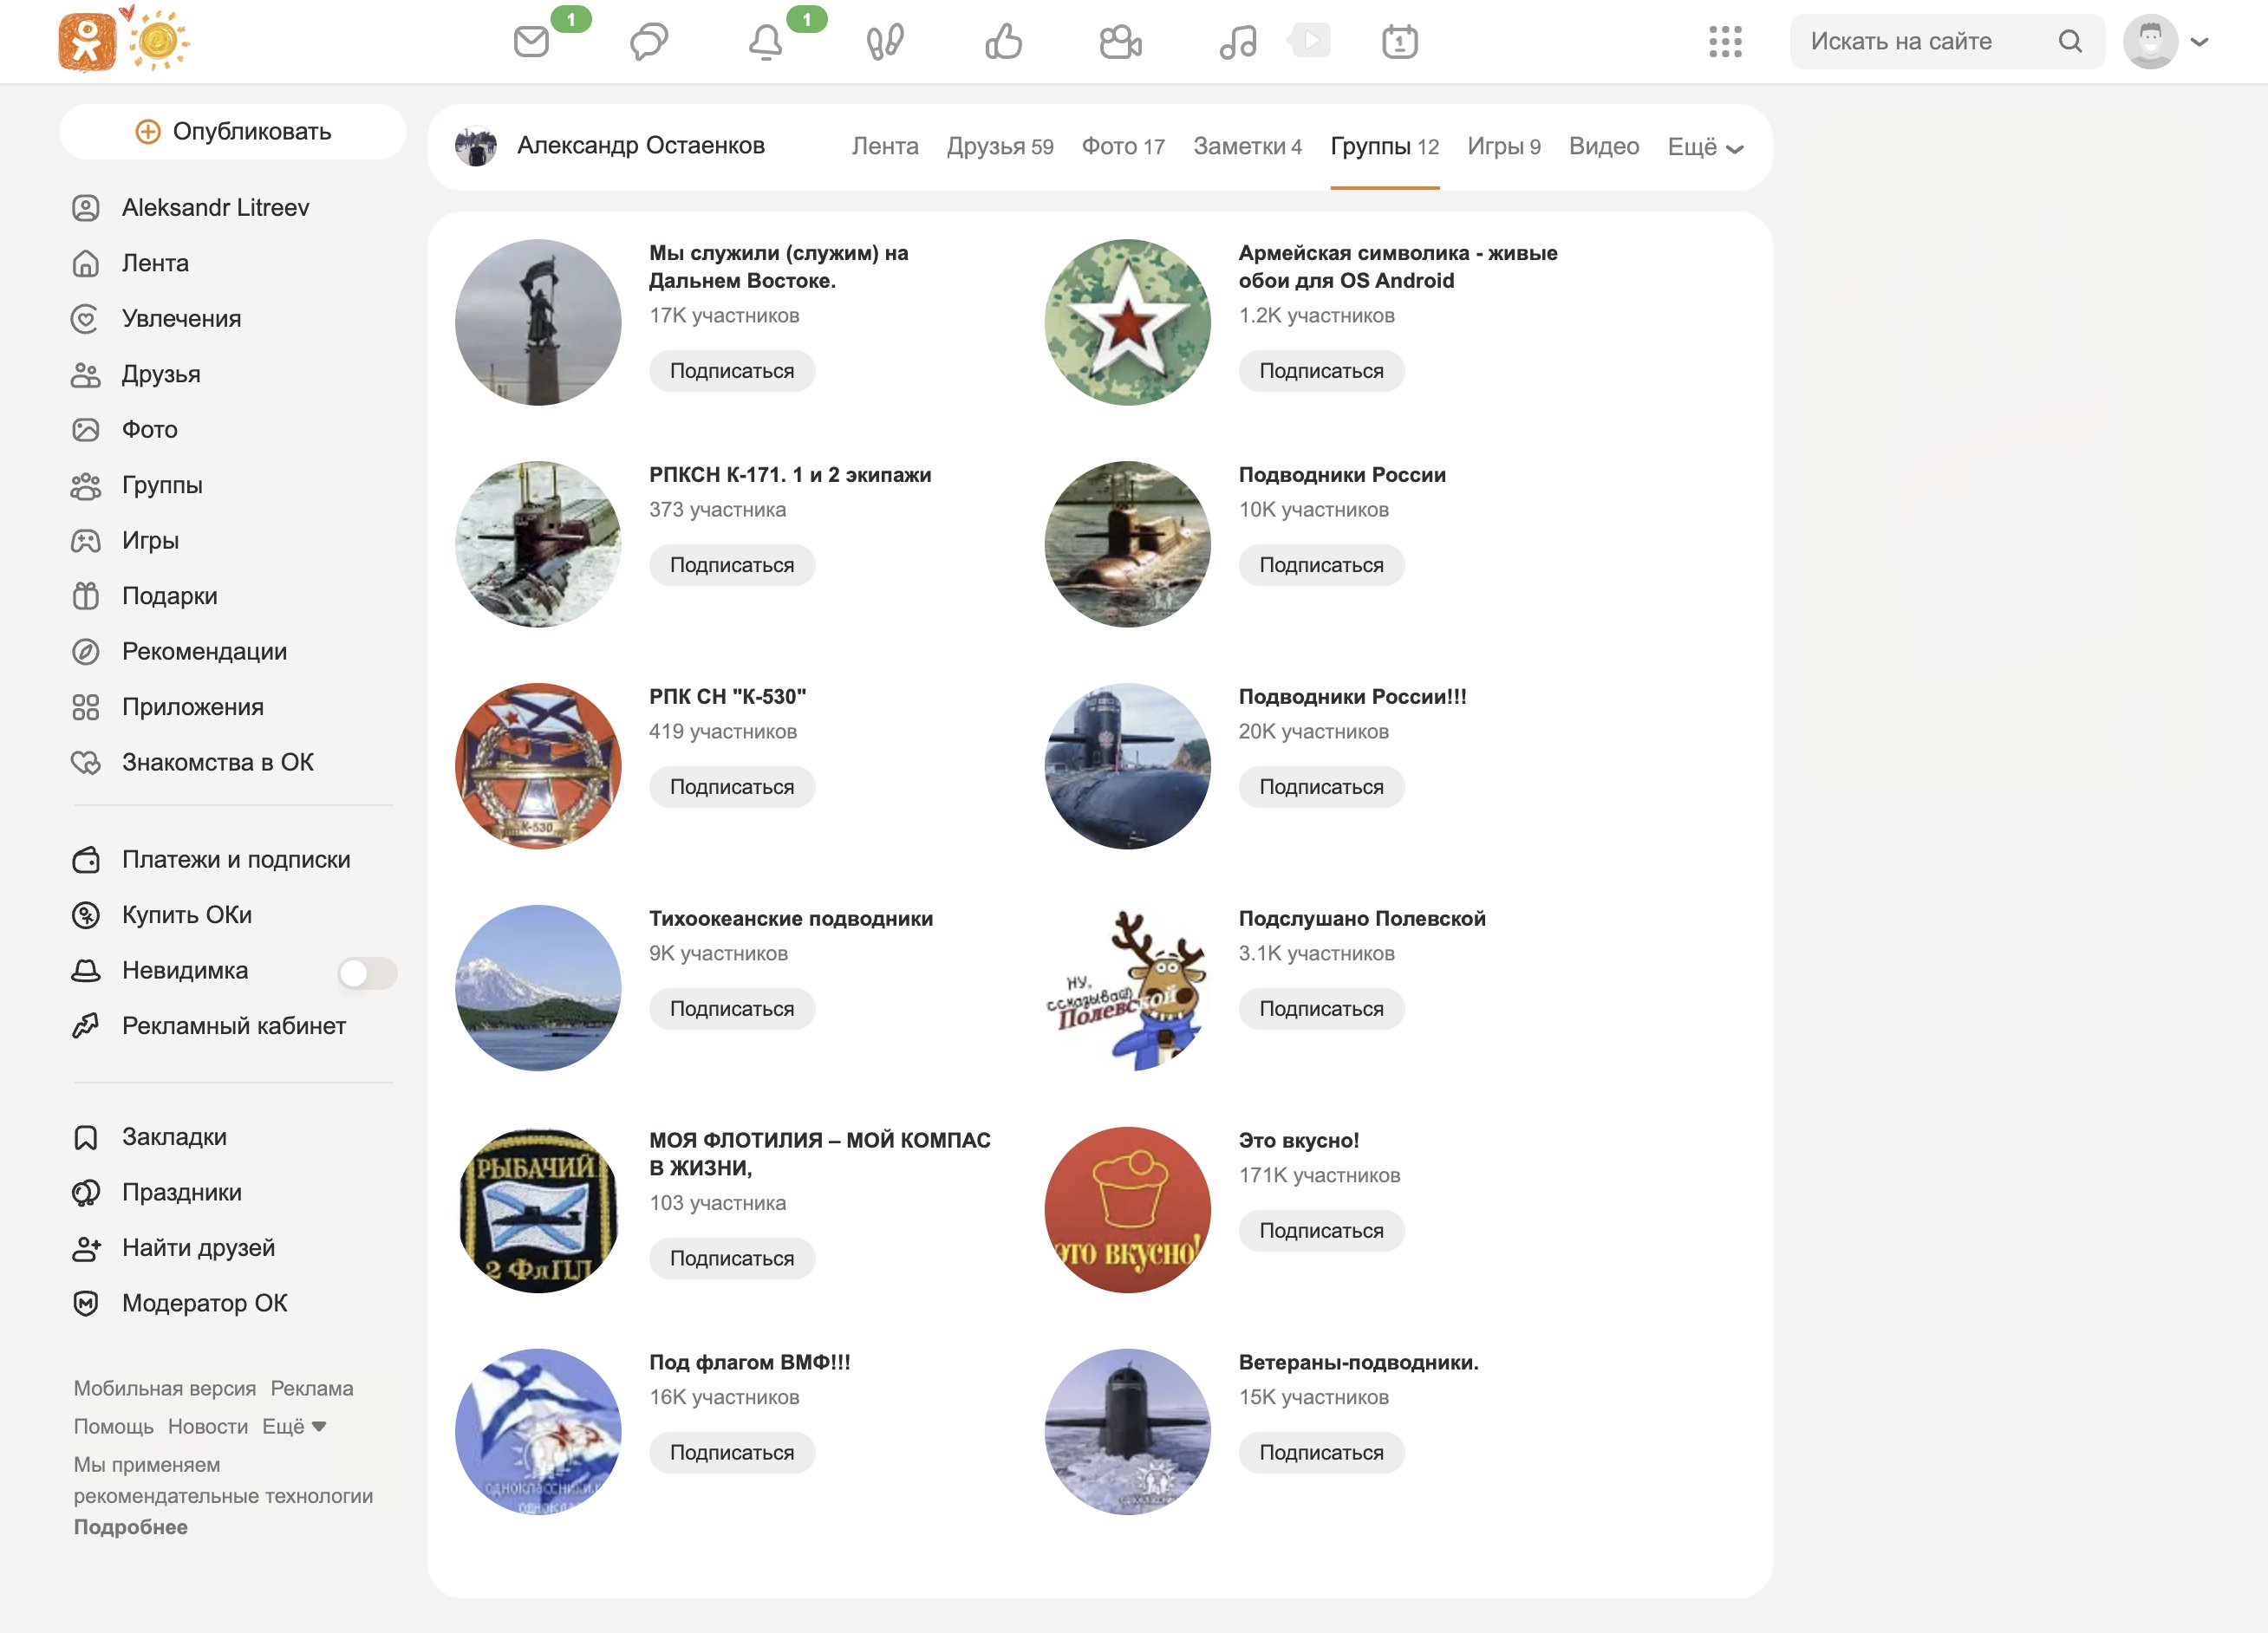Viewport: 2268px width, 1633px height.
Task: Click the thumbs-up events icon
Action: (1003, 42)
